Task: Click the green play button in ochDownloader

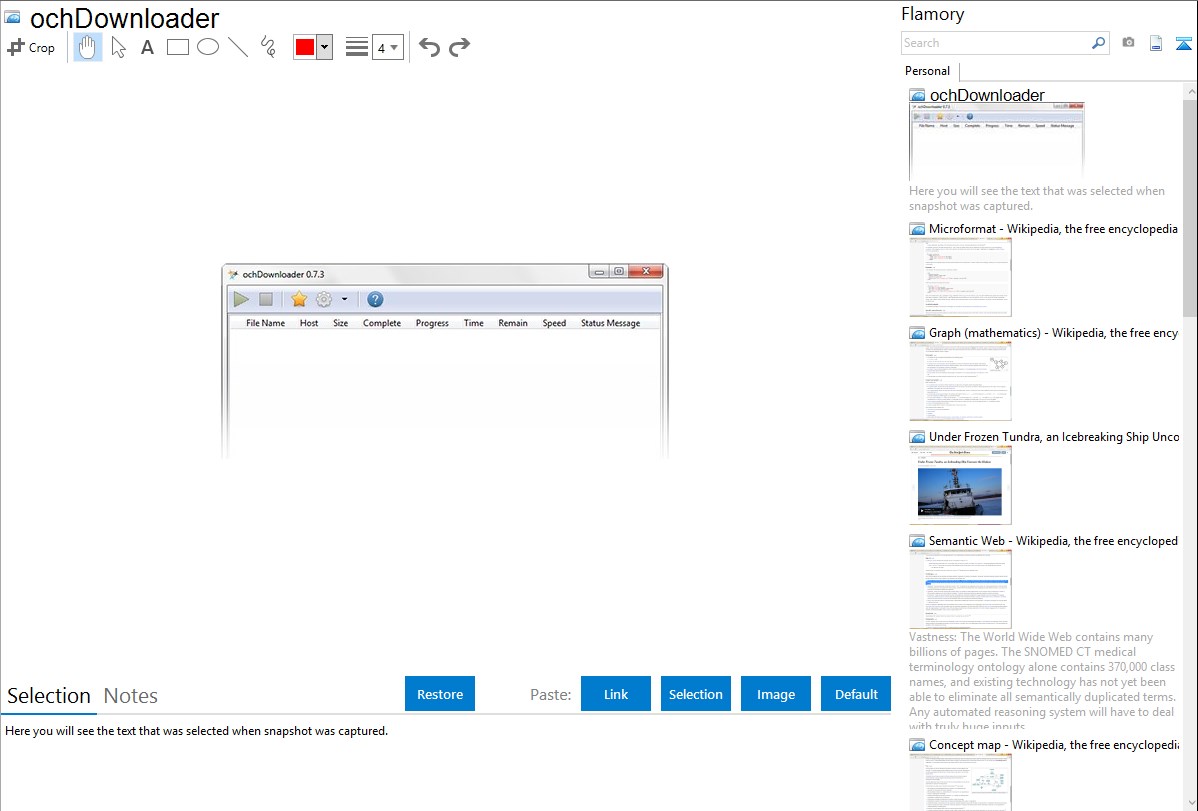Action: tap(241, 299)
